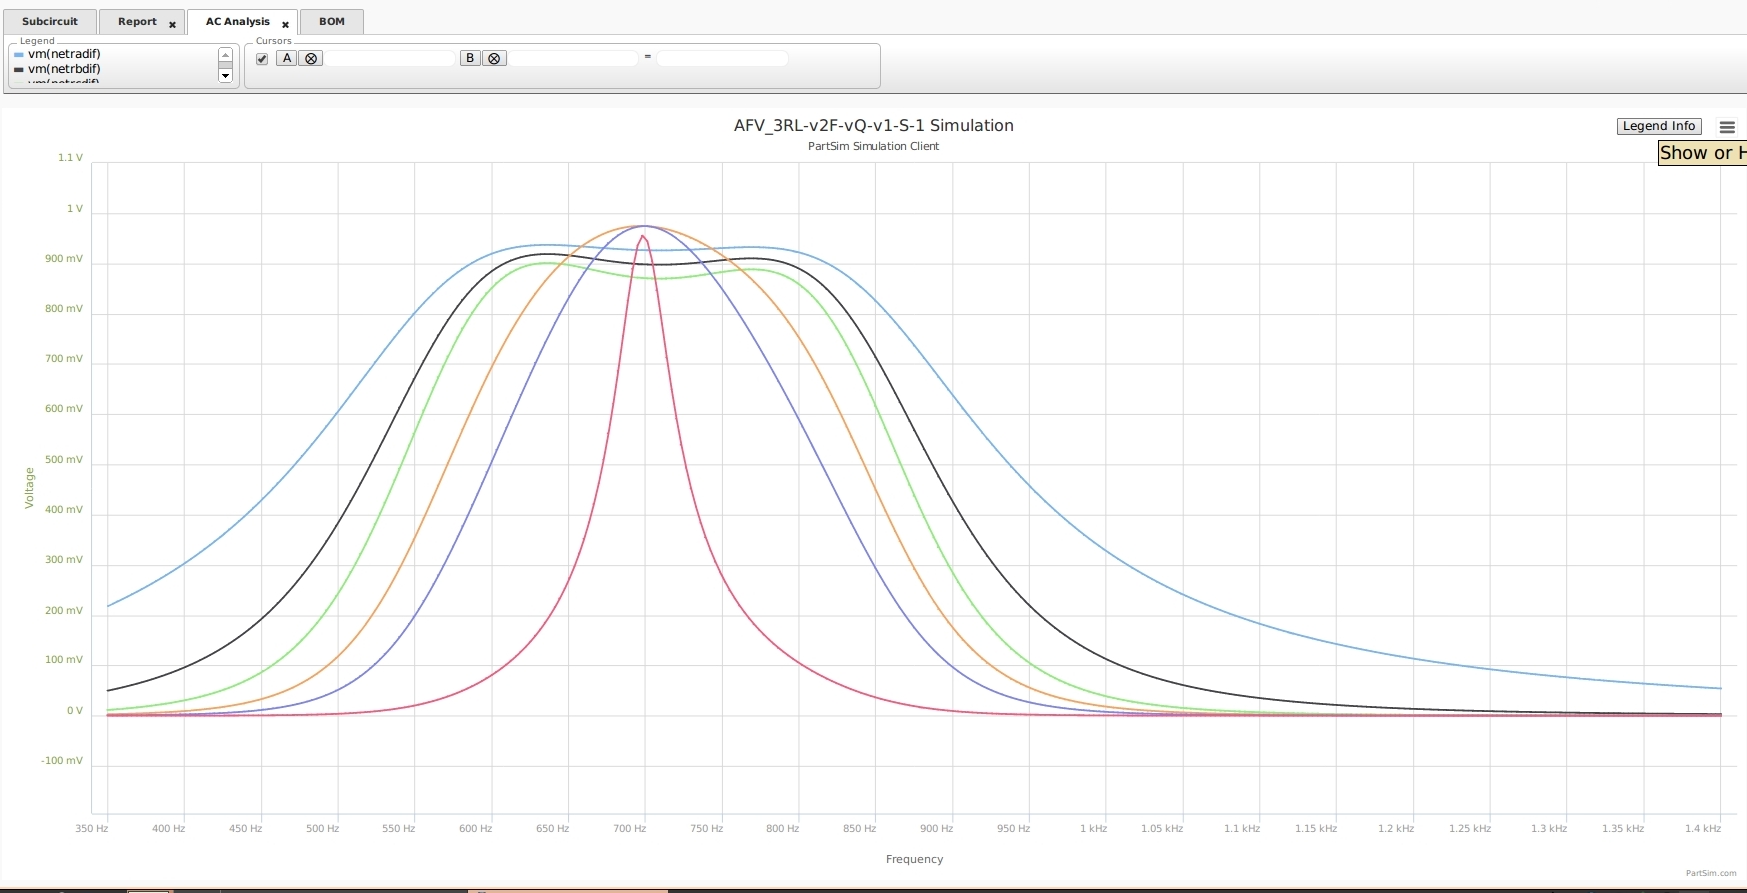1747x893 pixels.
Task: Clear cursor B with its circled-X icon
Action: click(x=494, y=59)
